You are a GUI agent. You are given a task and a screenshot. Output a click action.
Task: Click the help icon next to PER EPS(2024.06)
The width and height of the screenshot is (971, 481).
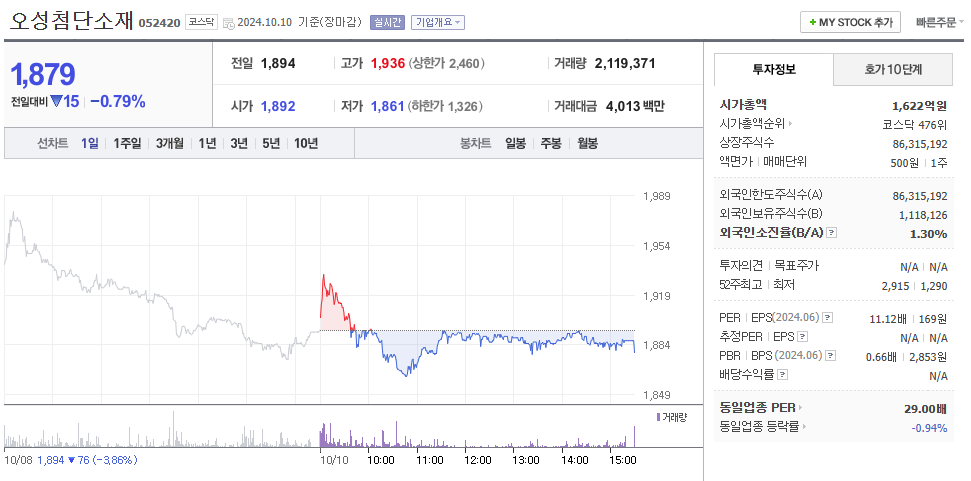827,318
